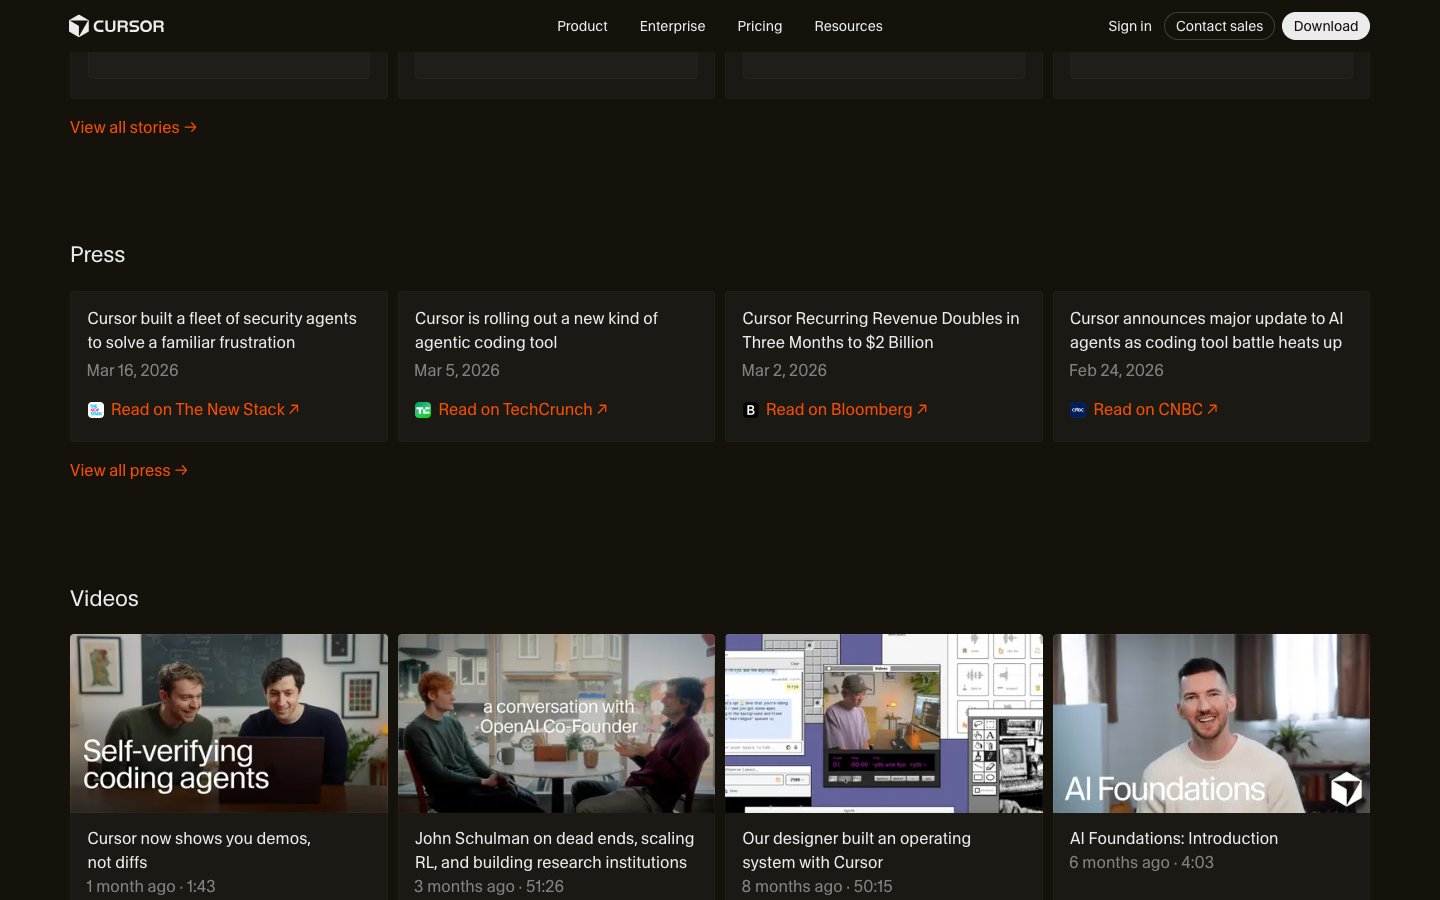This screenshot has width=1440, height=900.
Task: Click the Cursor logo in header
Action: (116, 26)
